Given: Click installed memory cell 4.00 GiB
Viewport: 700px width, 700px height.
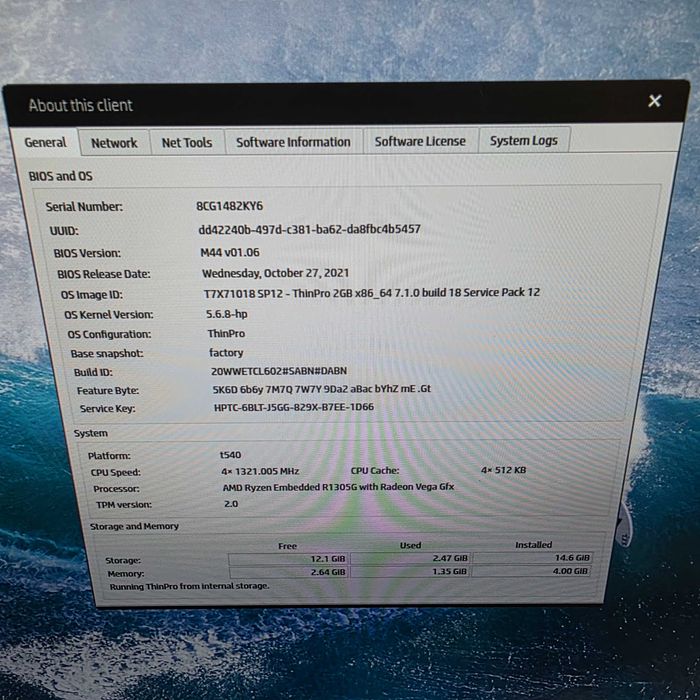Looking at the screenshot, I should (531, 571).
